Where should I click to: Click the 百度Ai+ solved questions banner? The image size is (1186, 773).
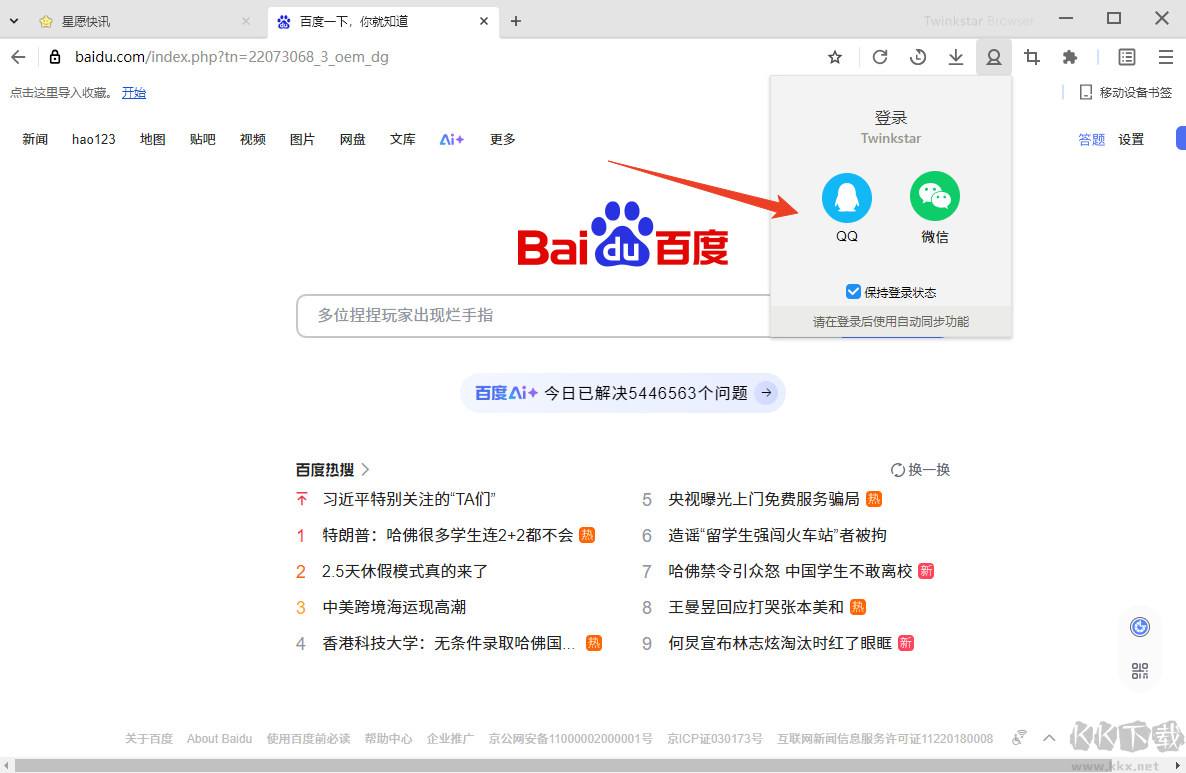622,393
